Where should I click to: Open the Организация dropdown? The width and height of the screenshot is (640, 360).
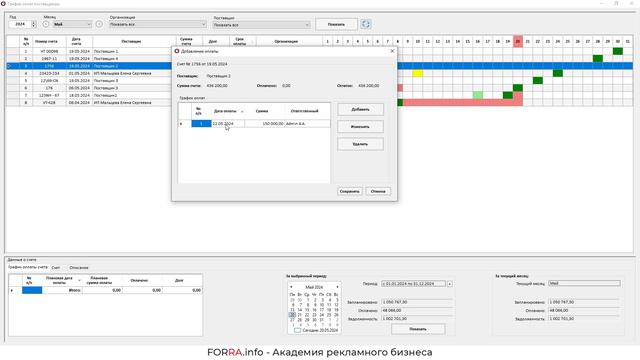pyautogui.click(x=158, y=24)
